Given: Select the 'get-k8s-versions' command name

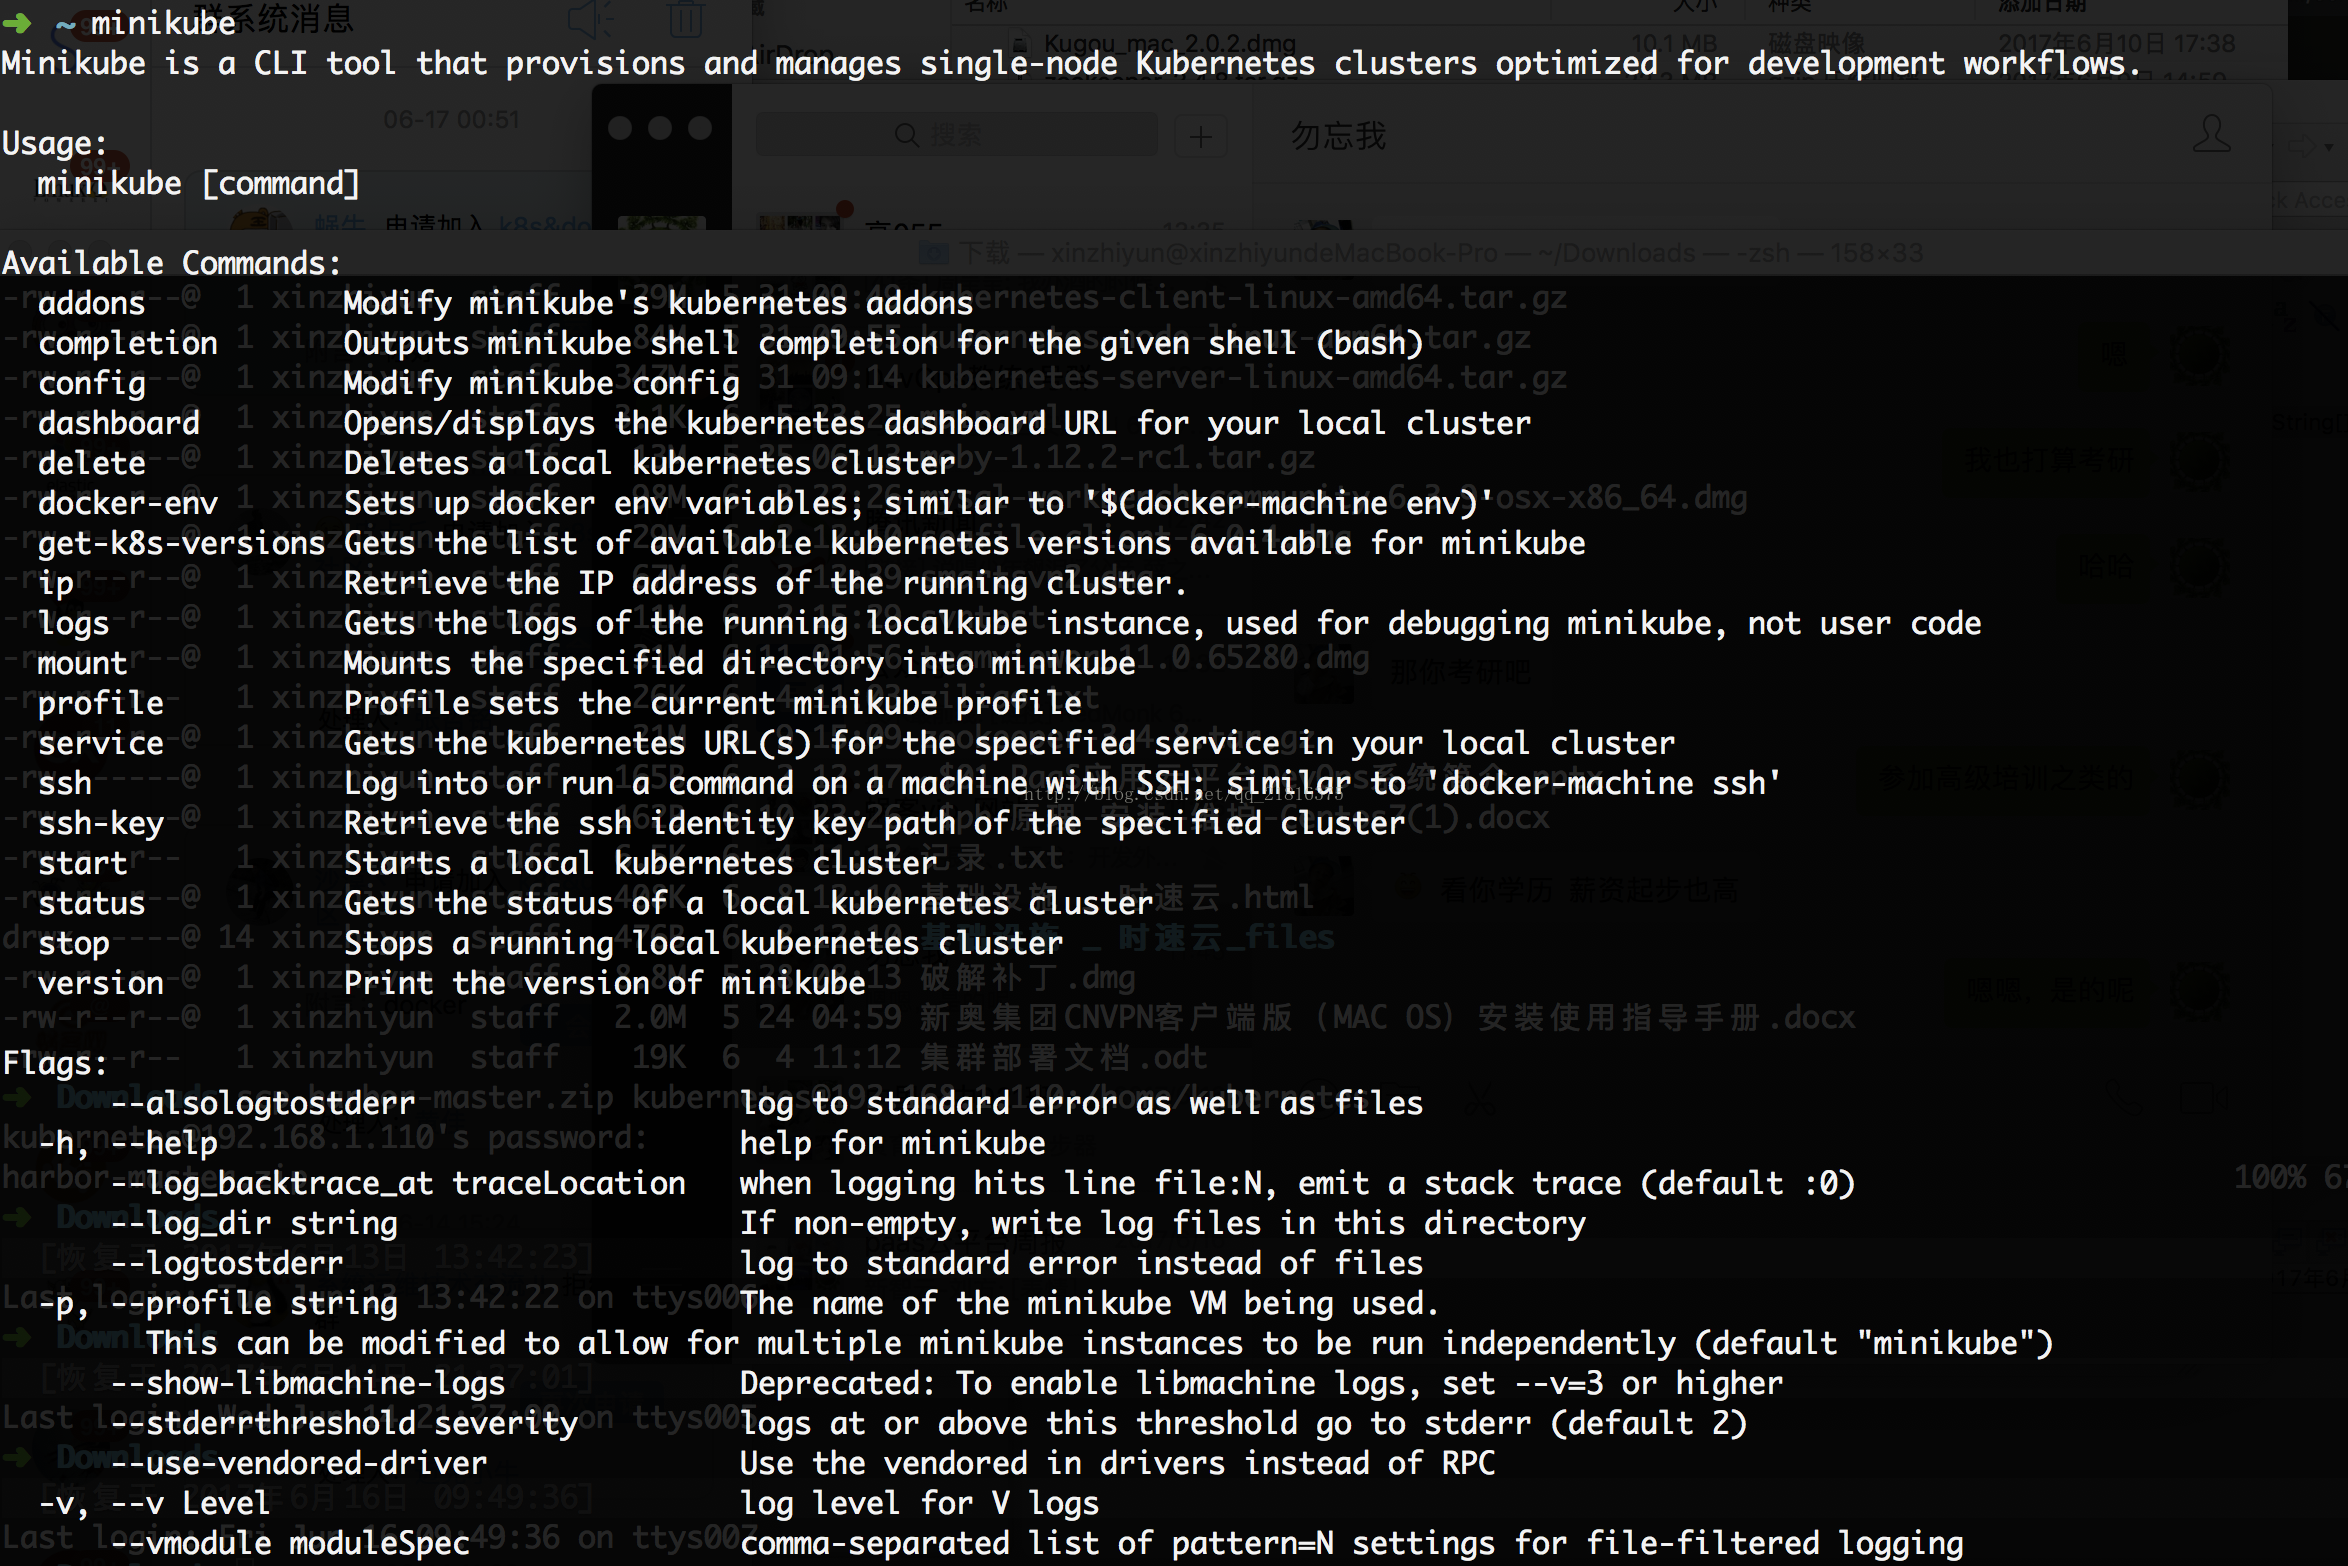Looking at the screenshot, I should tap(181, 543).
